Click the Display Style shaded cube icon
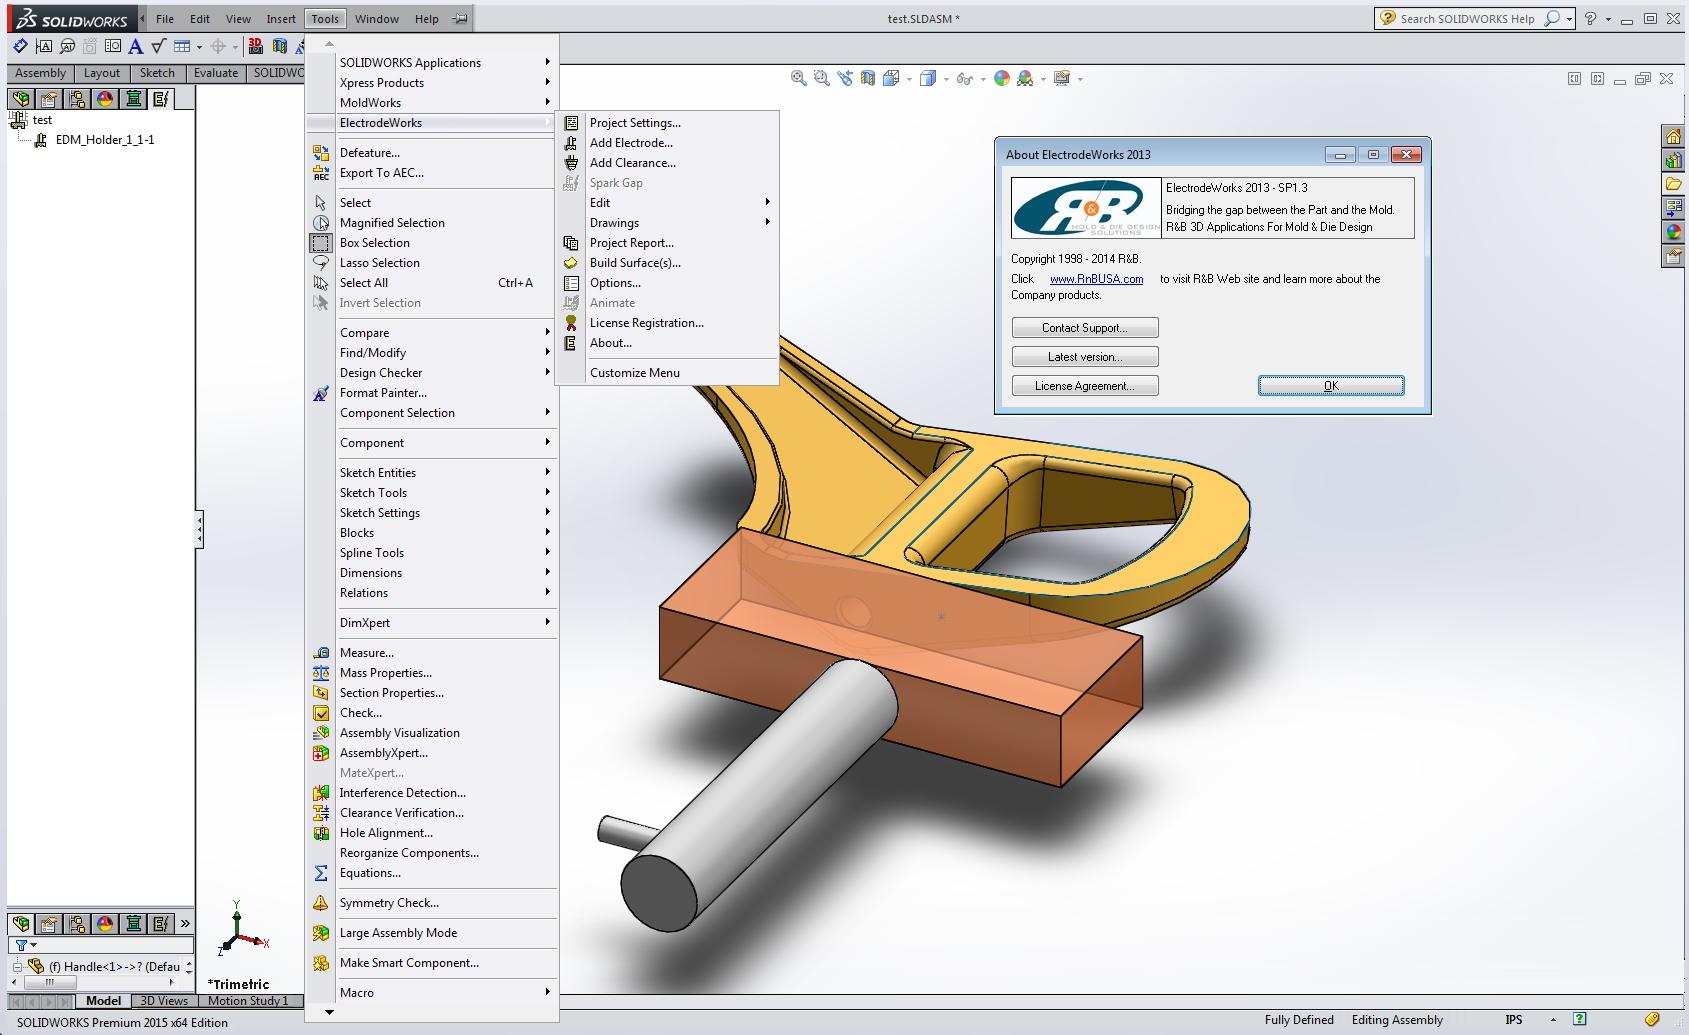Viewport: 1689px width, 1035px height. [x=927, y=78]
